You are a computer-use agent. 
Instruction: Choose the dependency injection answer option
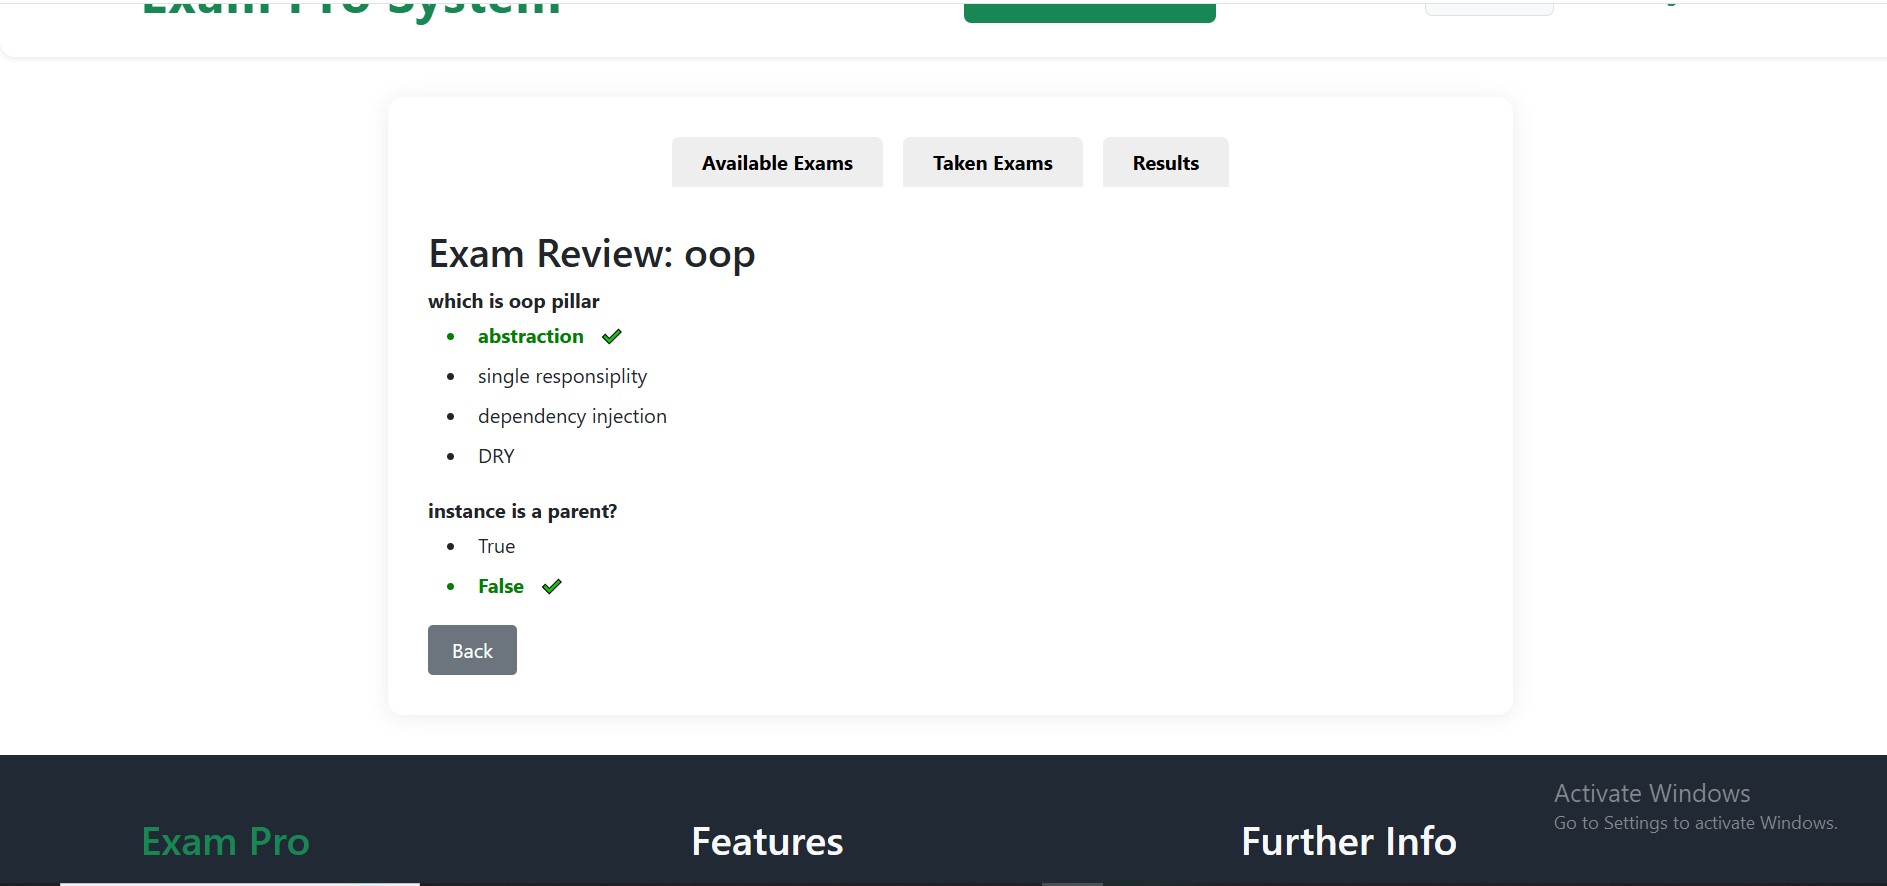572,417
